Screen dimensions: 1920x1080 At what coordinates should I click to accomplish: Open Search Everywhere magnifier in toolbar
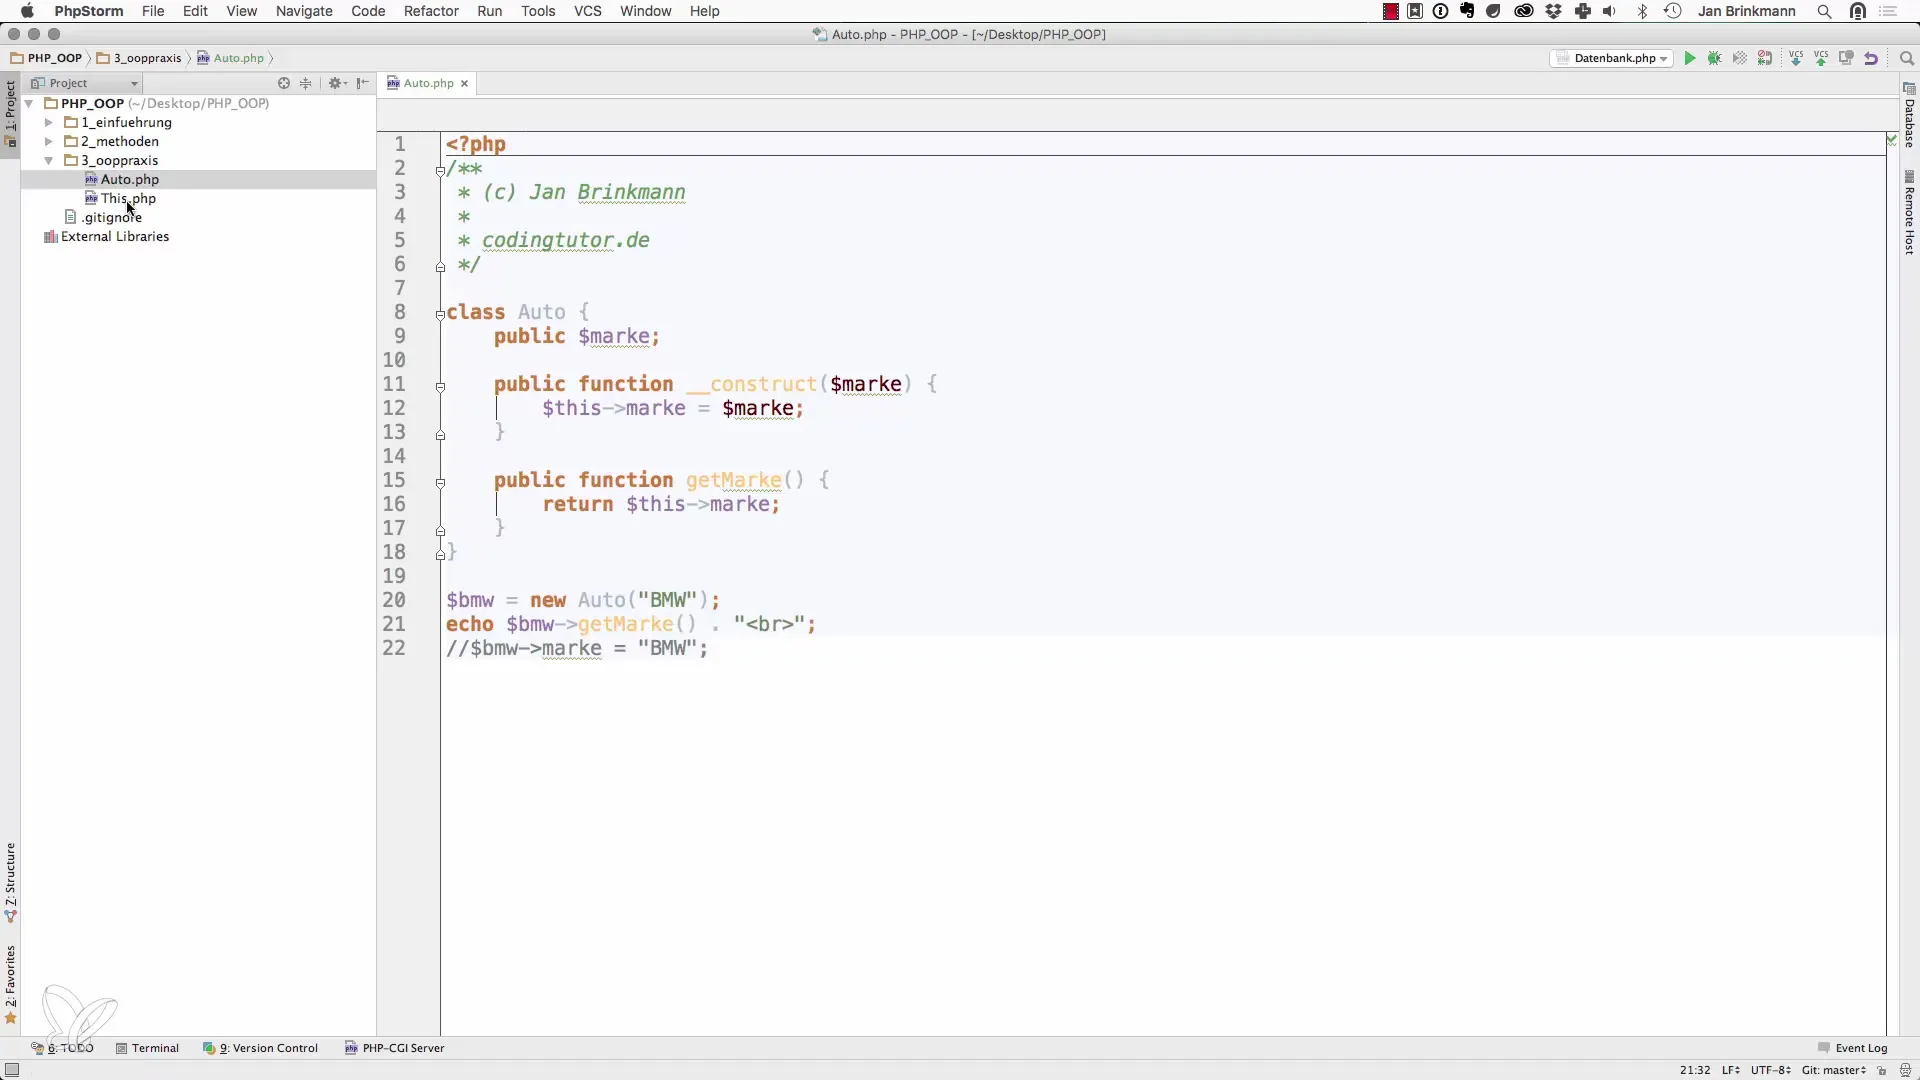pos(1906,59)
